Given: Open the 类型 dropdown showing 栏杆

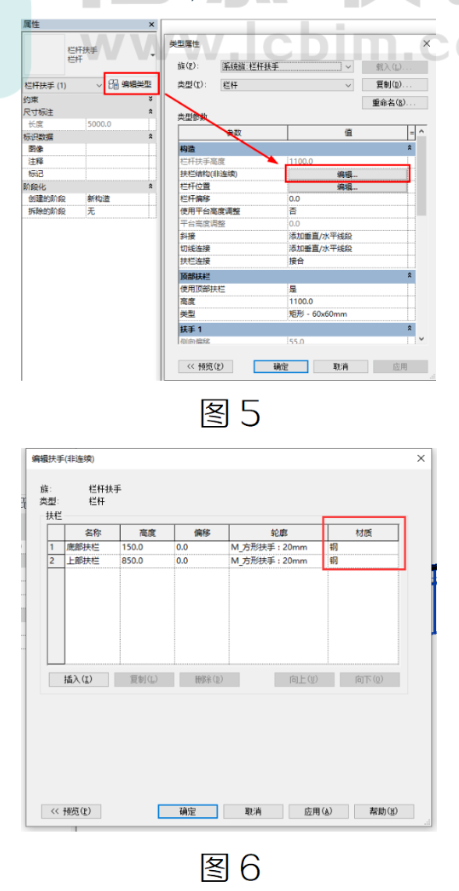Looking at the screenshot, I should 286,85.
